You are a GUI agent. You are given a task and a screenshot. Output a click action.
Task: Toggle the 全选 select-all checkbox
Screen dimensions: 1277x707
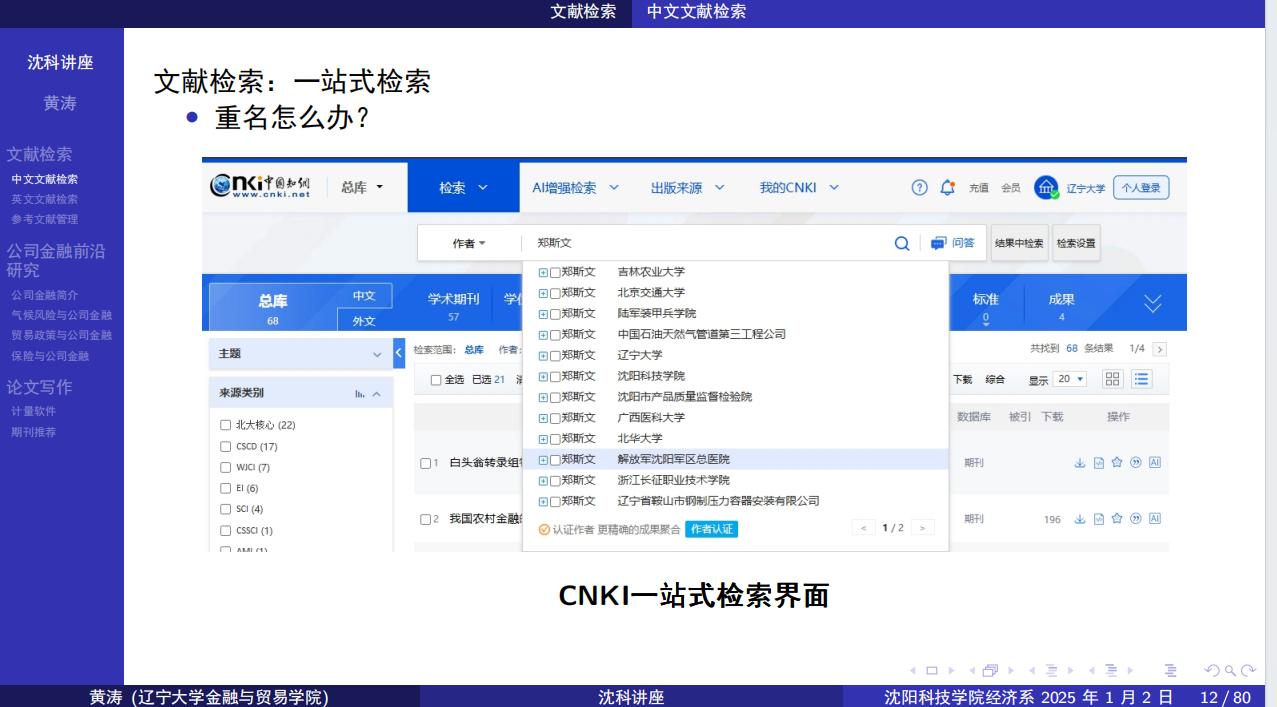[435, 380]
